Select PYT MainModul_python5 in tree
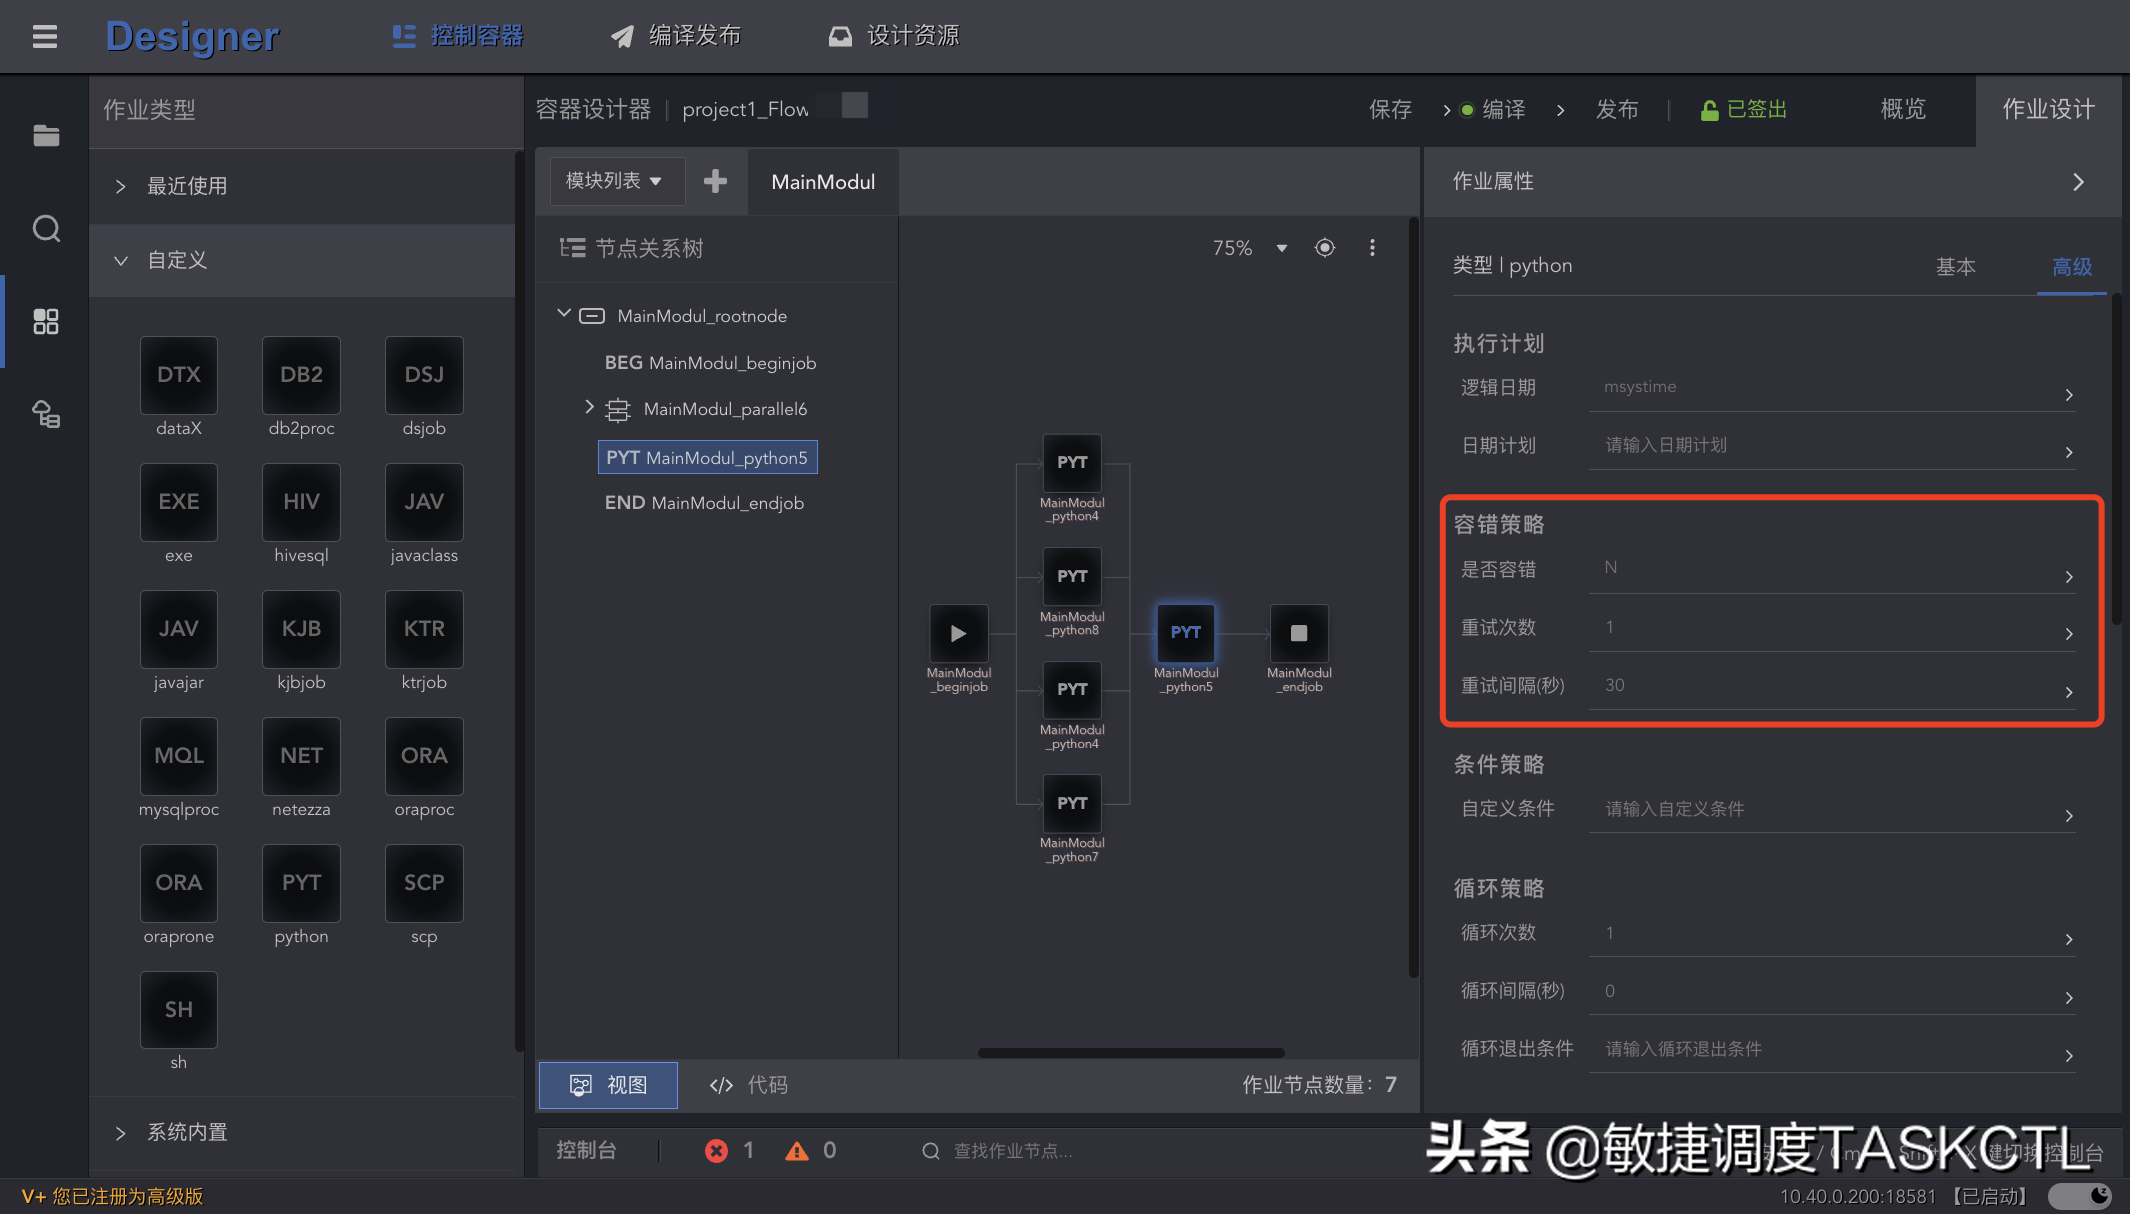Screen dimensions: 2130x1214 (x=707, y=457)
